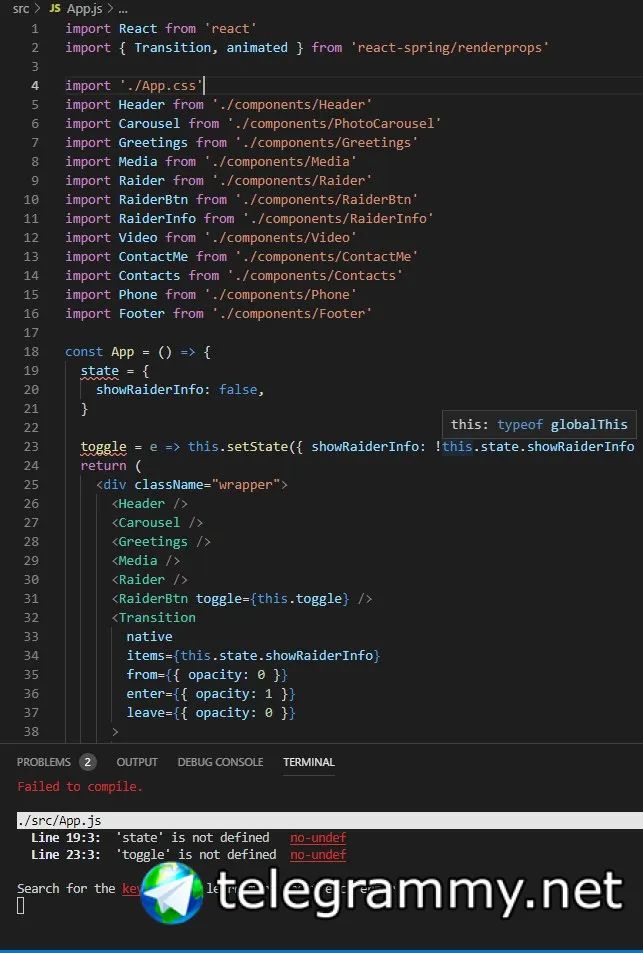Viewport: 643px width, 953px height.
Task: Select the TERMINAL panel tab
Action: (309, 762)
